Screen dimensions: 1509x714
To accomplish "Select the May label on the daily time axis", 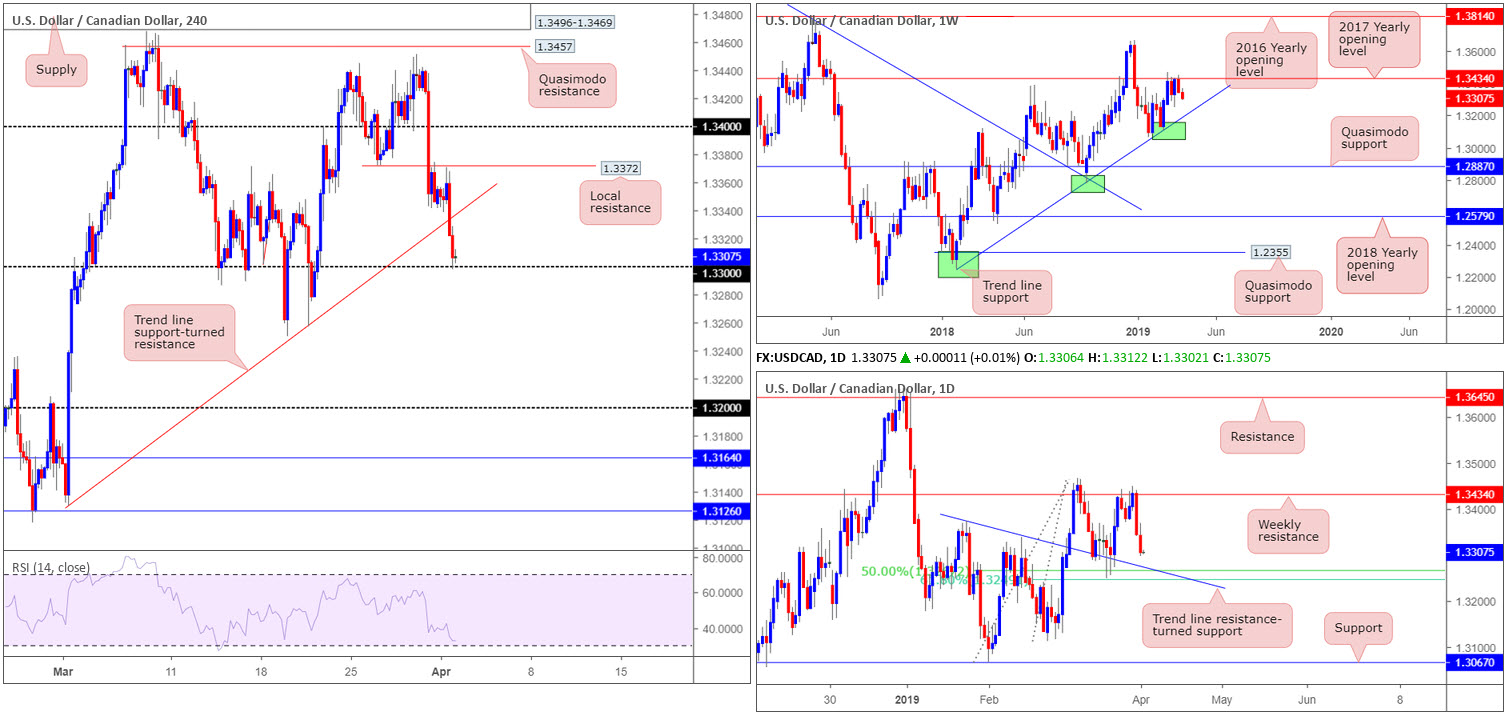I will click(1222, 699).
